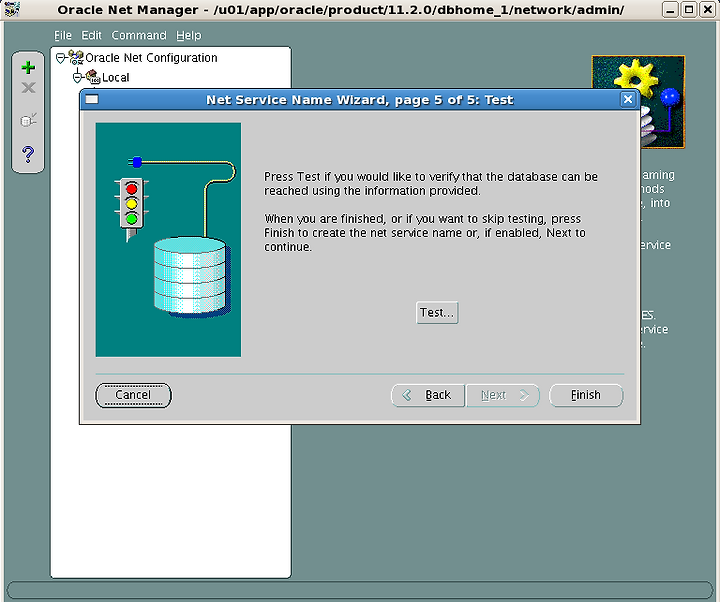Close the Net Service Name Wizard dialog
The height and width of the screenshot is (602, 720).
pyautogui.click(x=628, y=99)
